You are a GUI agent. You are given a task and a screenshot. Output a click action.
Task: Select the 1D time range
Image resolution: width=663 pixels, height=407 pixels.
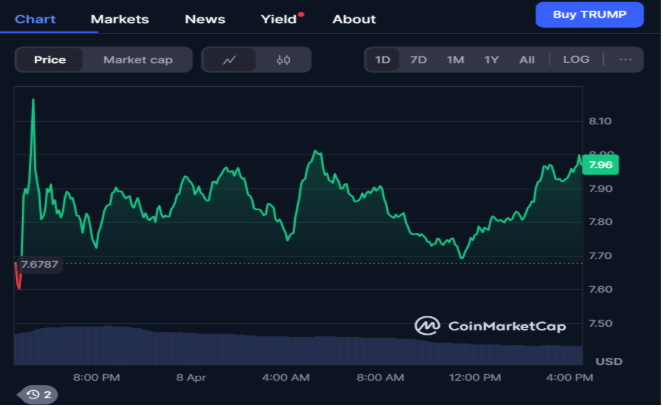[x=383, y=60]
